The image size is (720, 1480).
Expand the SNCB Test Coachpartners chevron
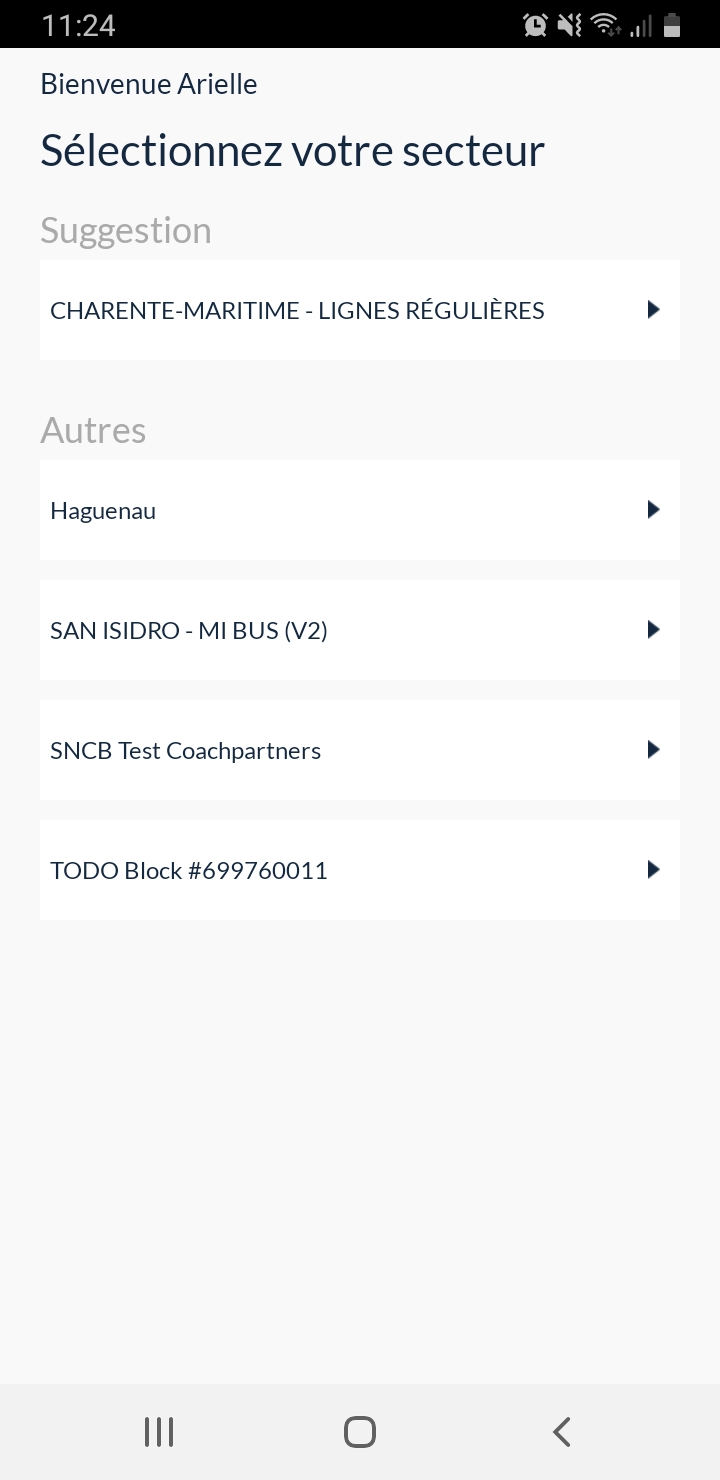(x=653, y=750)
